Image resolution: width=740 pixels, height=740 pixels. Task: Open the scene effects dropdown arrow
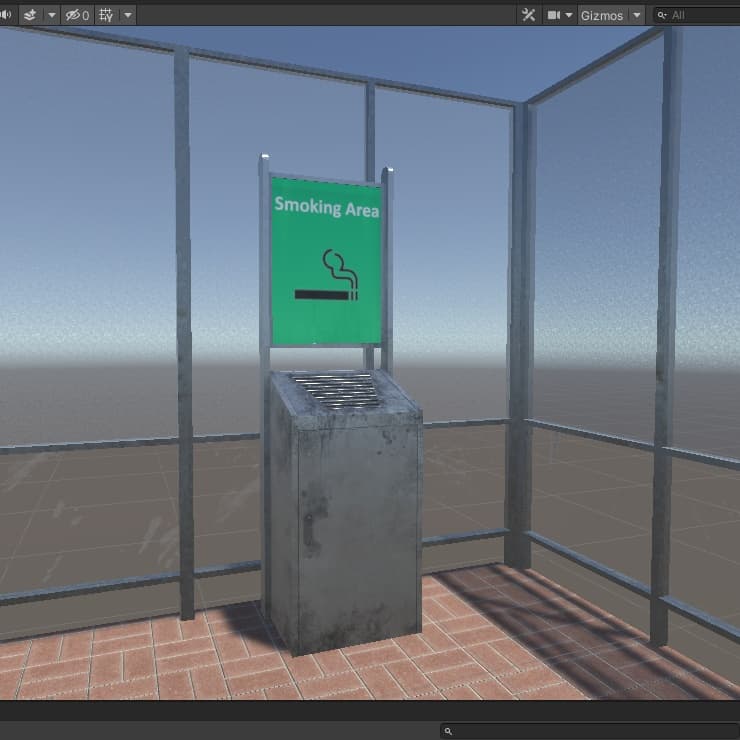[x=52, y=15]
